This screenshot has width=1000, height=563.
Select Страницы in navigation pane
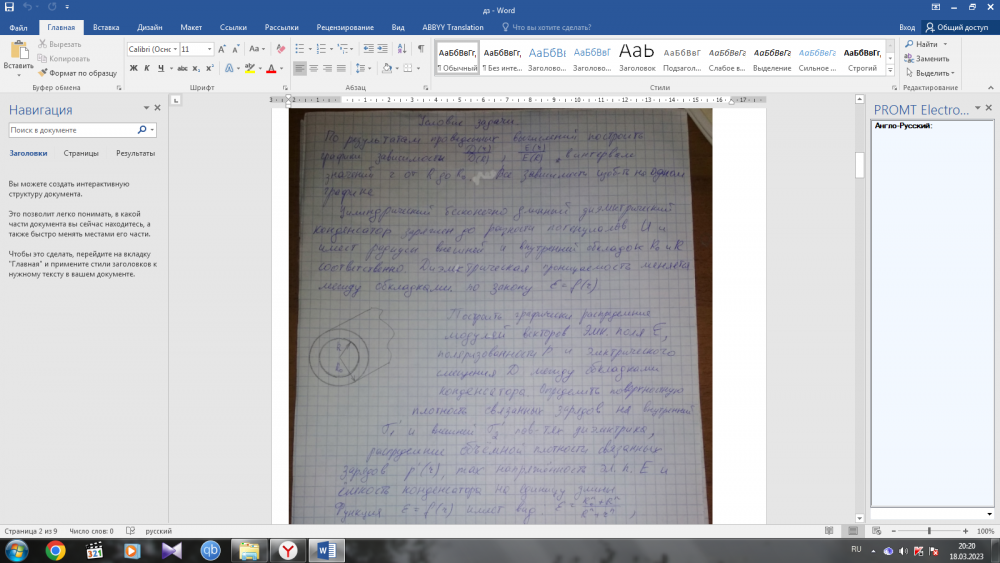pos(81,154)
